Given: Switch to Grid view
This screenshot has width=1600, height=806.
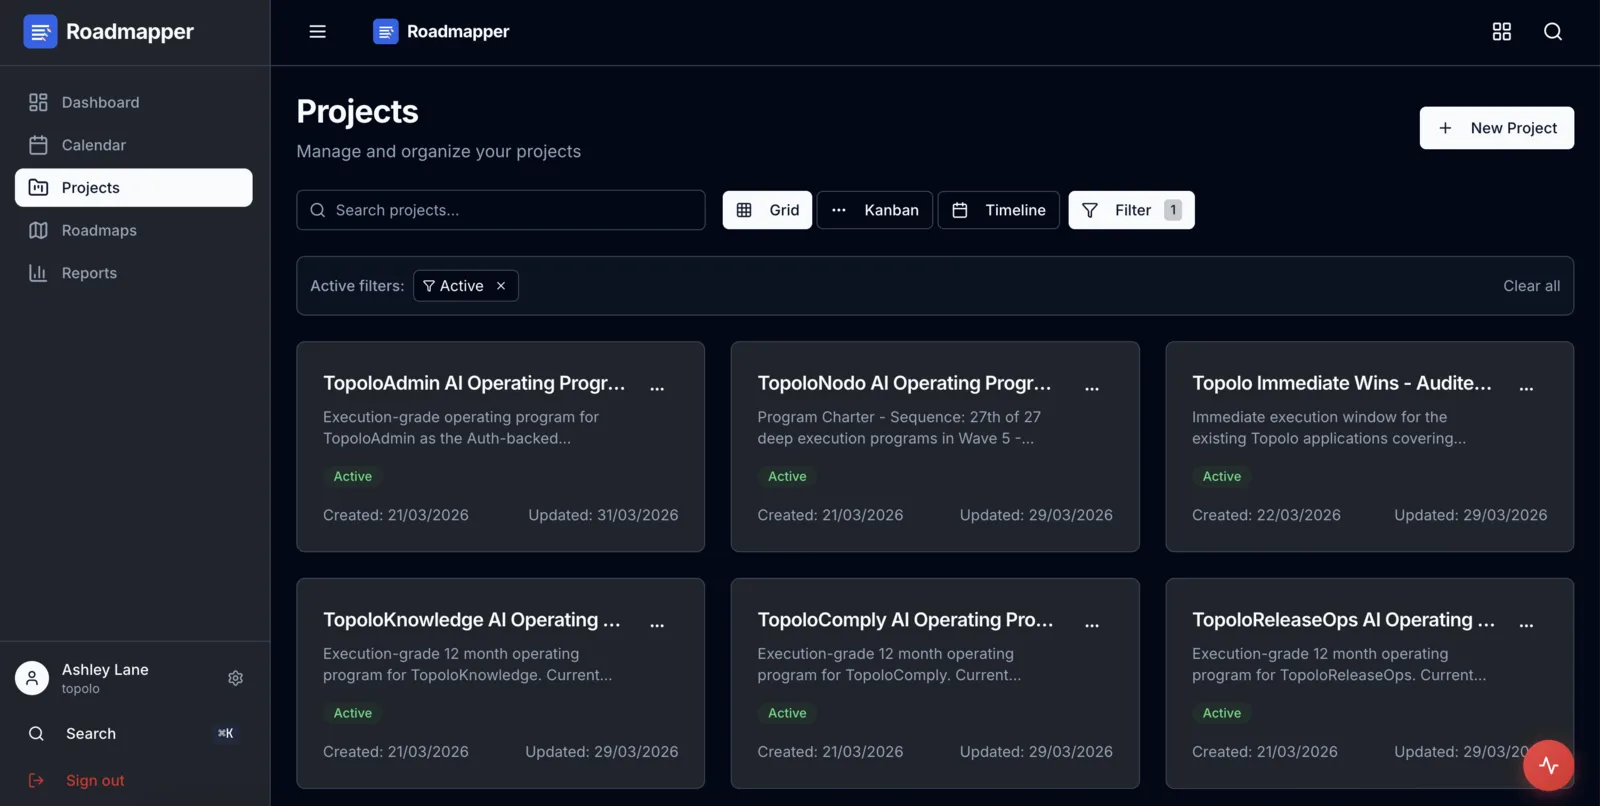Looking at the screenshot, I should [x=767, y=210].
